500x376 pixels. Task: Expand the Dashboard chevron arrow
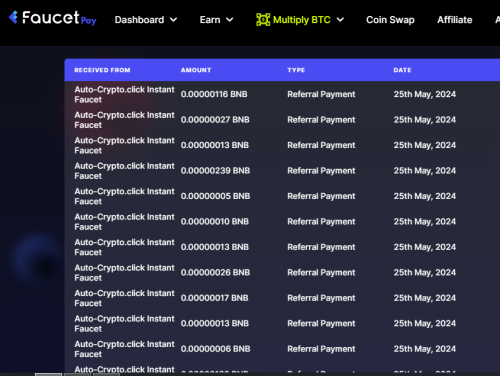point(173,20)
